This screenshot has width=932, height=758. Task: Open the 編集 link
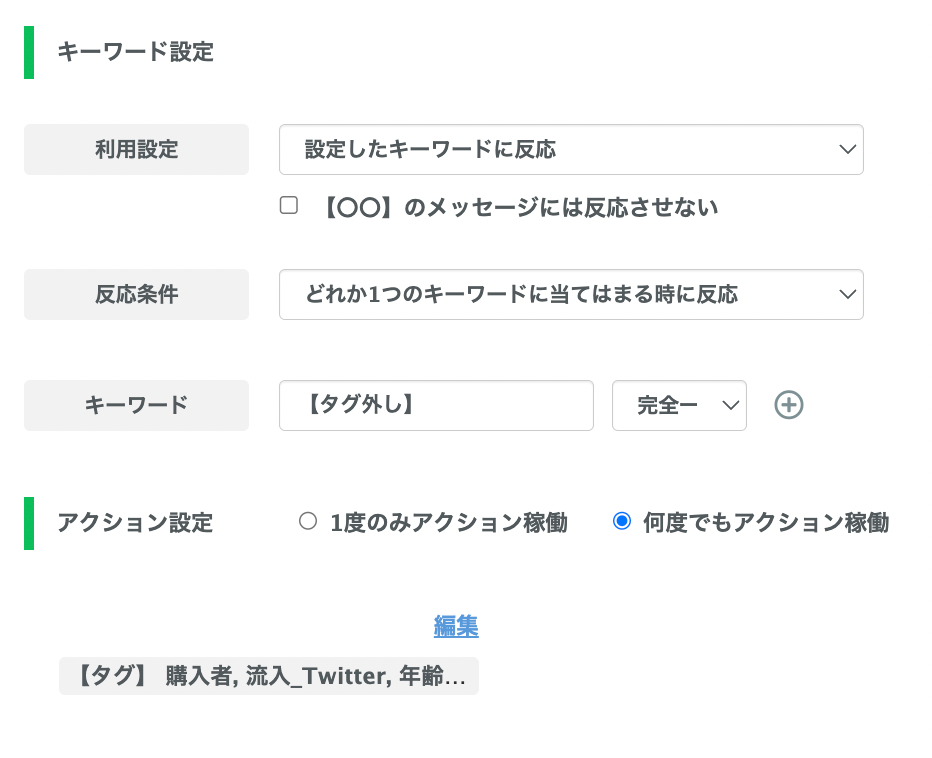tap(456, 626)
